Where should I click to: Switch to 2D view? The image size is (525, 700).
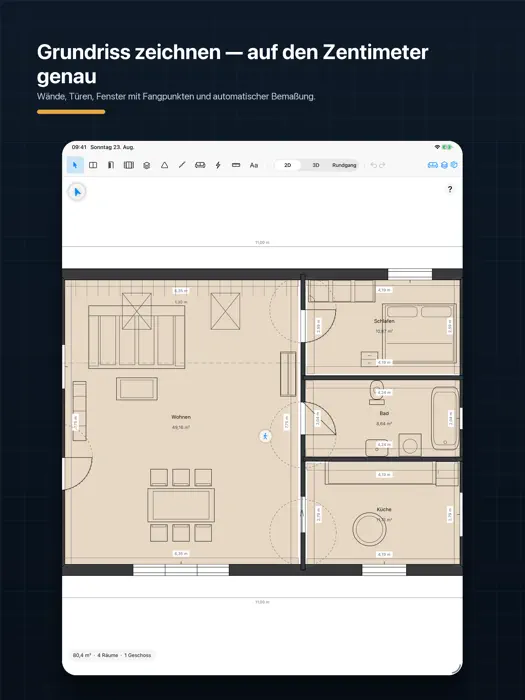point(288,165)
